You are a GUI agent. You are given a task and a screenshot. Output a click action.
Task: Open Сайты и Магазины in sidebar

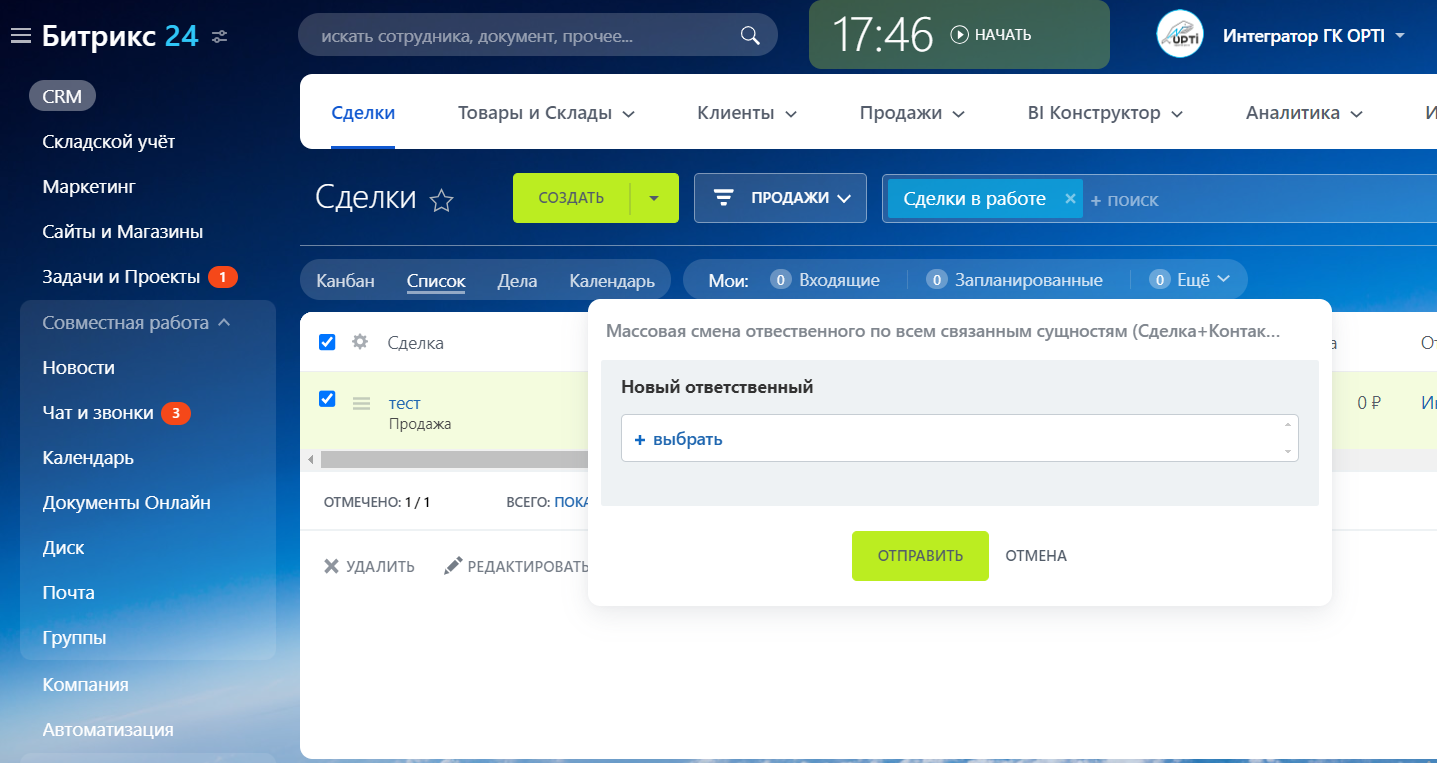[x=123, y=232]
